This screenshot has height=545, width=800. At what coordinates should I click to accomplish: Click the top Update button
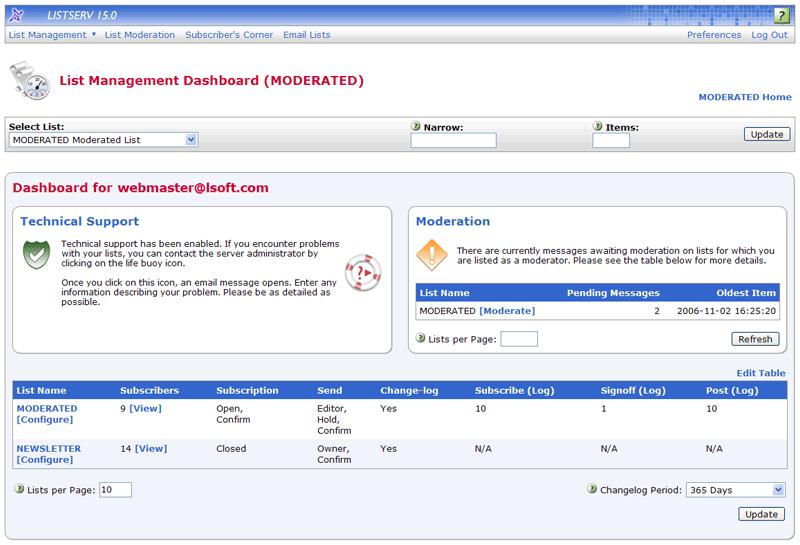pos(767,134)
